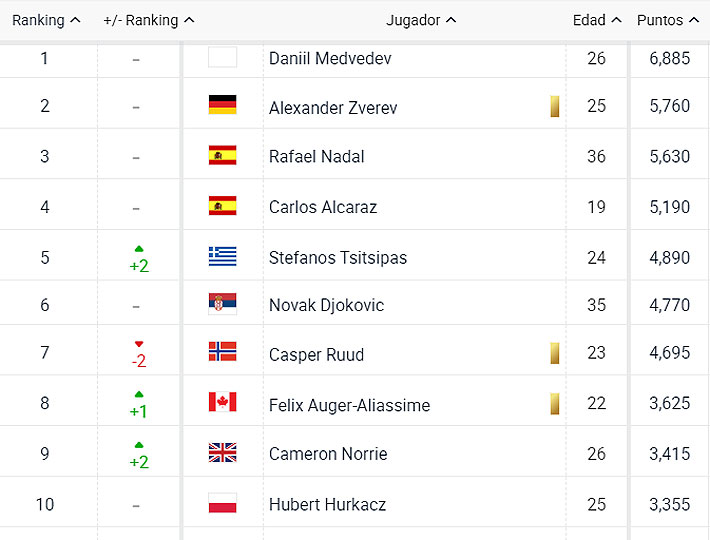This screenshot has width=710, height=540.
Task: Click the gold badge in Casper Ruud's row
Action: 554,354
